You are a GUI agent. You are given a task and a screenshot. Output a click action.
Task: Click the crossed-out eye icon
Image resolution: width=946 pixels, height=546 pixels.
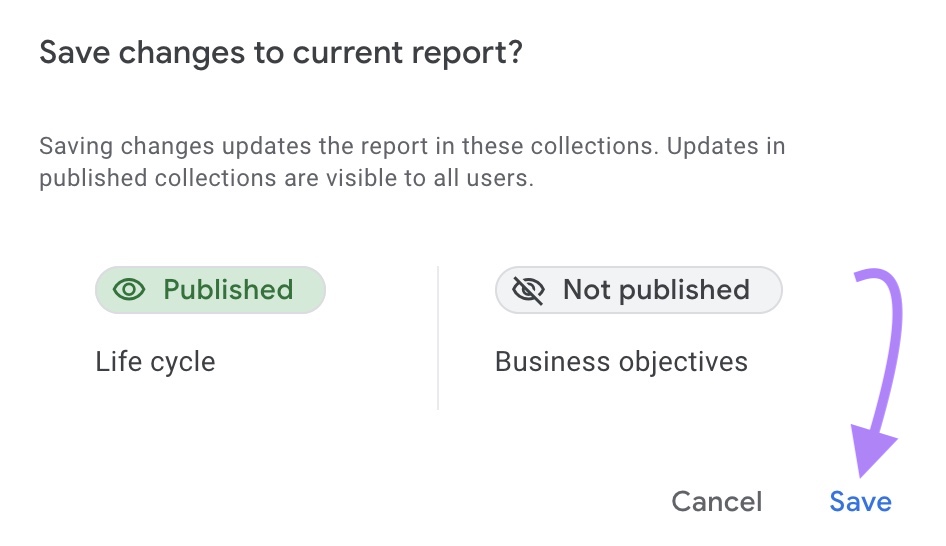[x=528, y=290]
